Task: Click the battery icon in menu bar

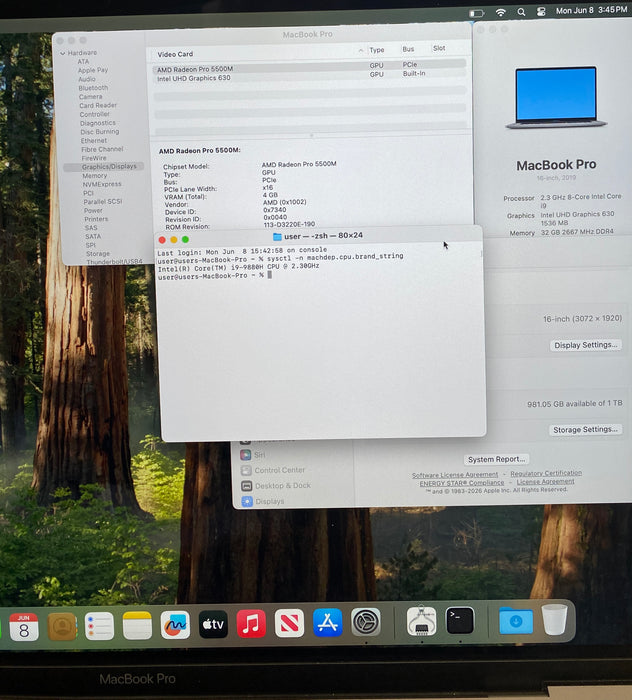Action: 476,13
